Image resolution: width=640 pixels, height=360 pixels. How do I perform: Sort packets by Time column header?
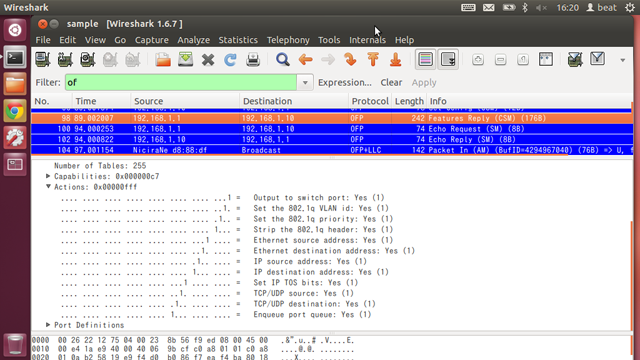click(102, 101)
